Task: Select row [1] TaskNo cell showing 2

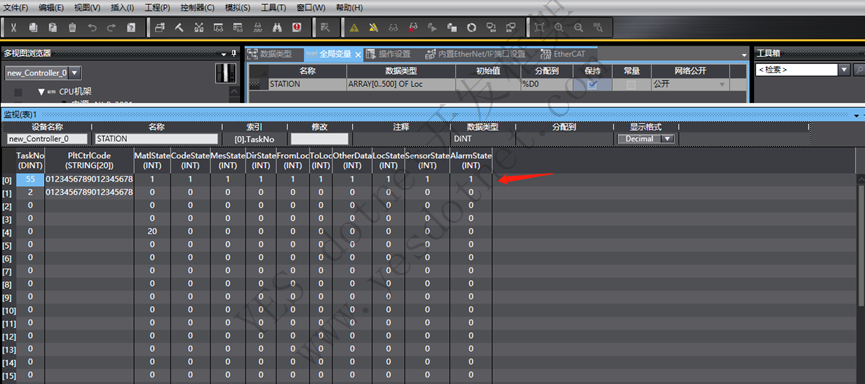Action: pos(30,193)
